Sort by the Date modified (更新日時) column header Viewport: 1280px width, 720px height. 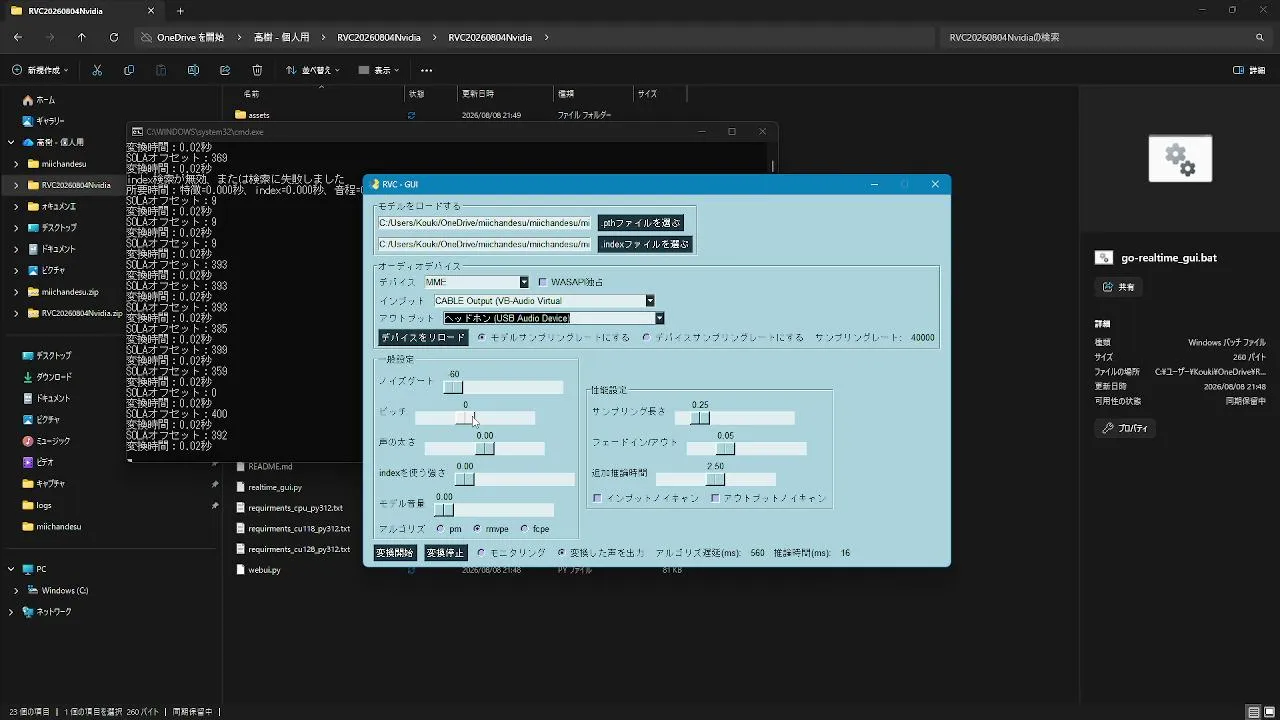click(478, 93)
